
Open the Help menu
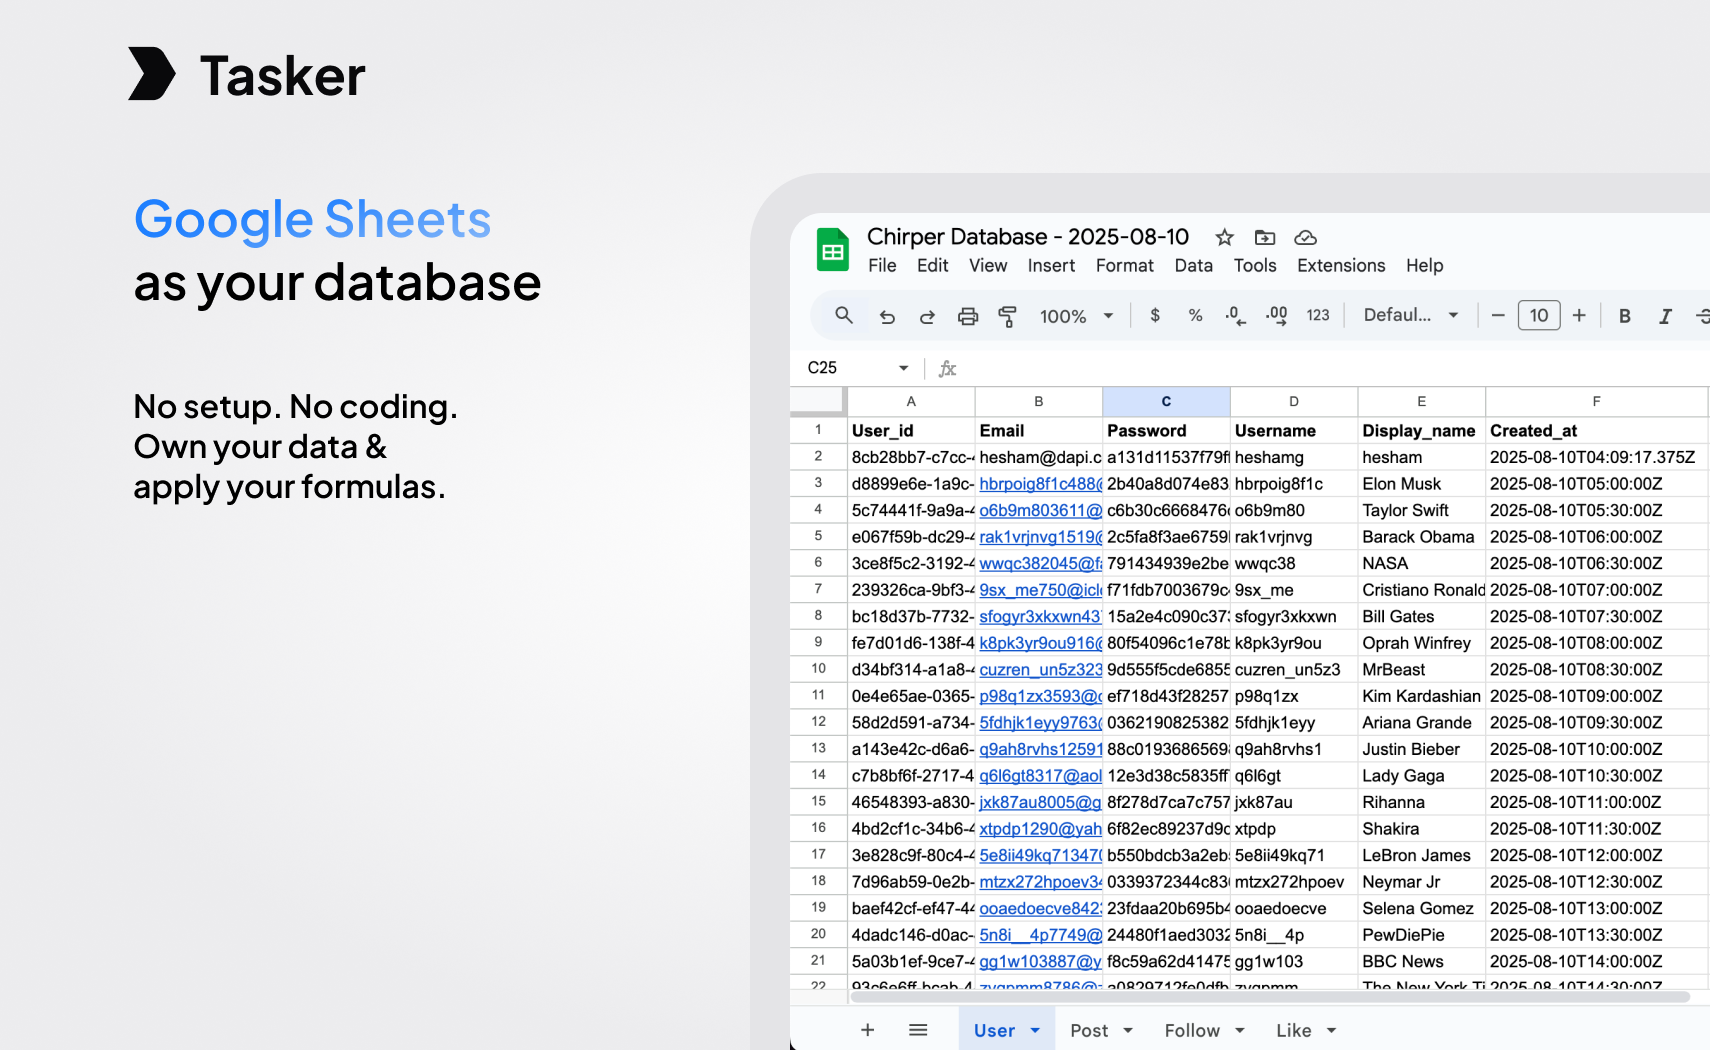click(x=1424, y=266)
